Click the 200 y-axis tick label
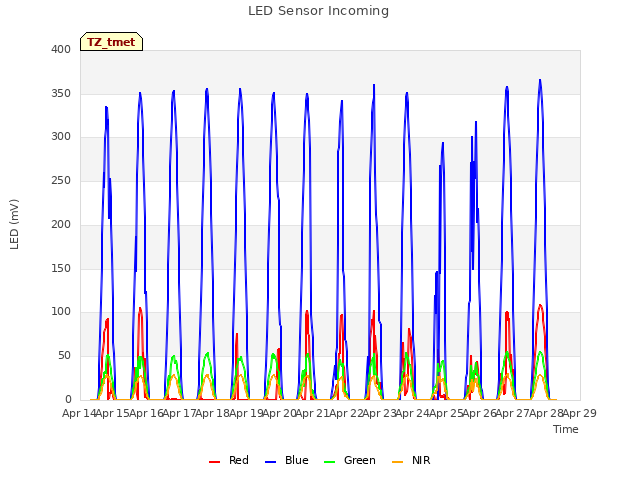The height and width of the screenshot is (480, 640). pyautogui.click(x=61, y=224)
